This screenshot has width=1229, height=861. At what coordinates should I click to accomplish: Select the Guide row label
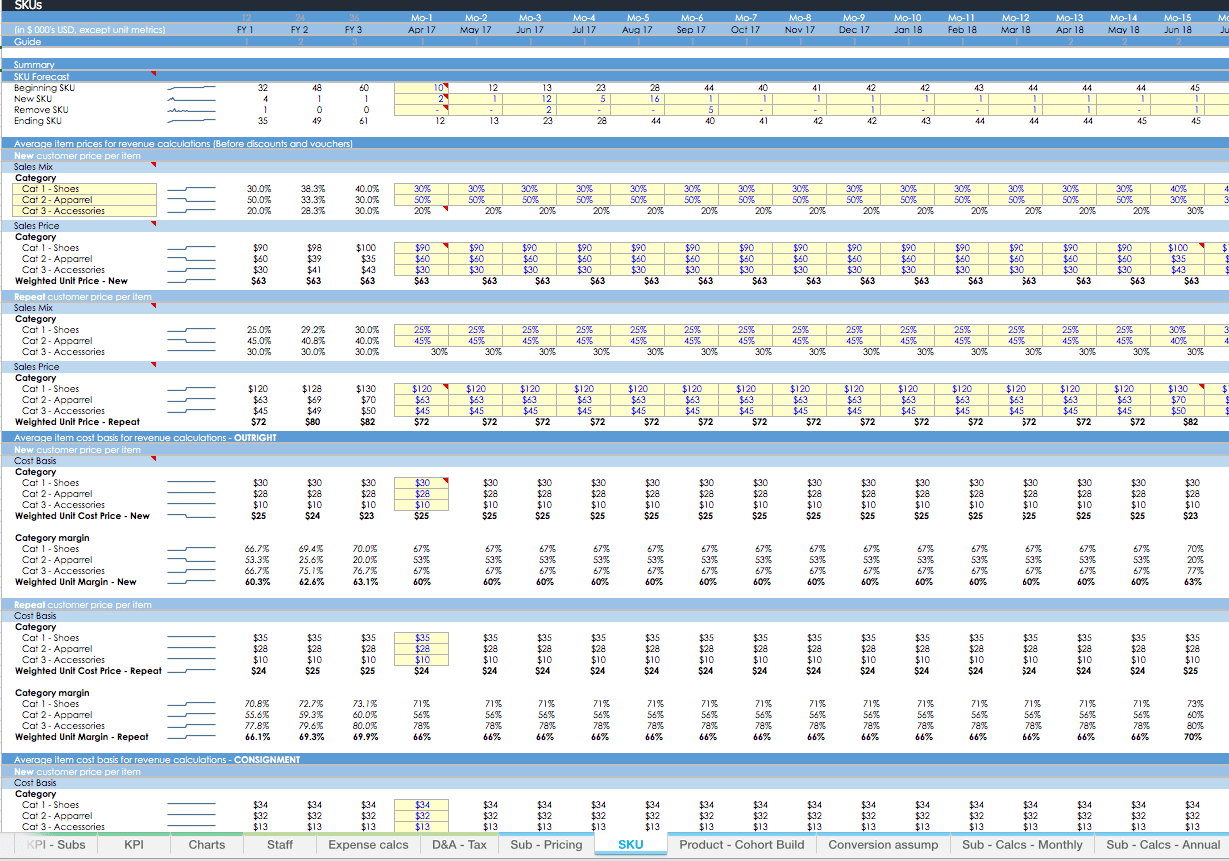click(27, 41)
